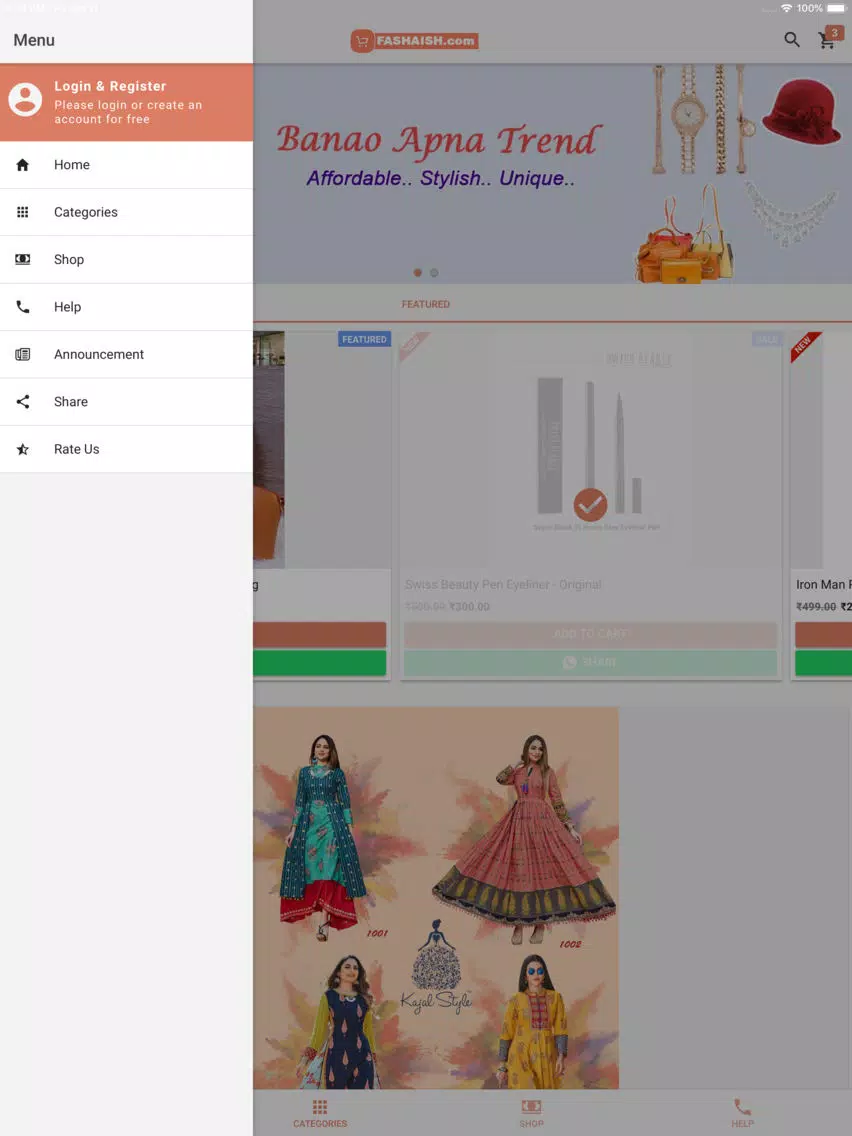The height and width of the screenshot is (1136, 852).
Task: Click the Announcement newspaper icon
Action: 22,354
